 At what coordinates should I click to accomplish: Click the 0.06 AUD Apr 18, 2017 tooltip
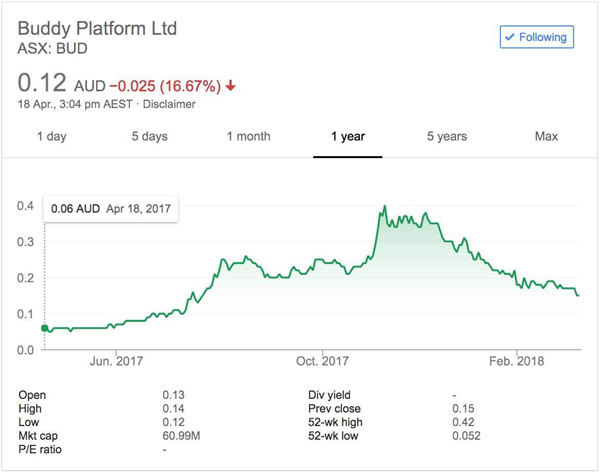[x=111, y=209]
